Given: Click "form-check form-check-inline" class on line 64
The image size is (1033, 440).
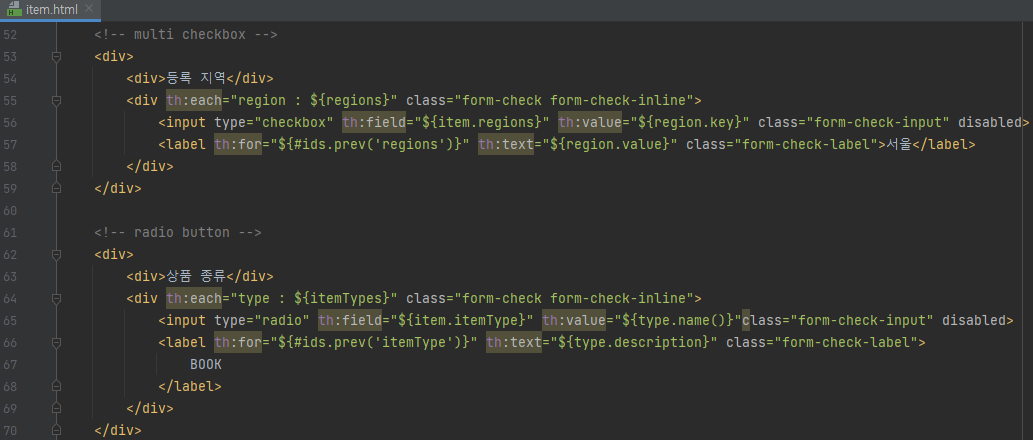Looking at the screenshot, I should tap(574, 298).
